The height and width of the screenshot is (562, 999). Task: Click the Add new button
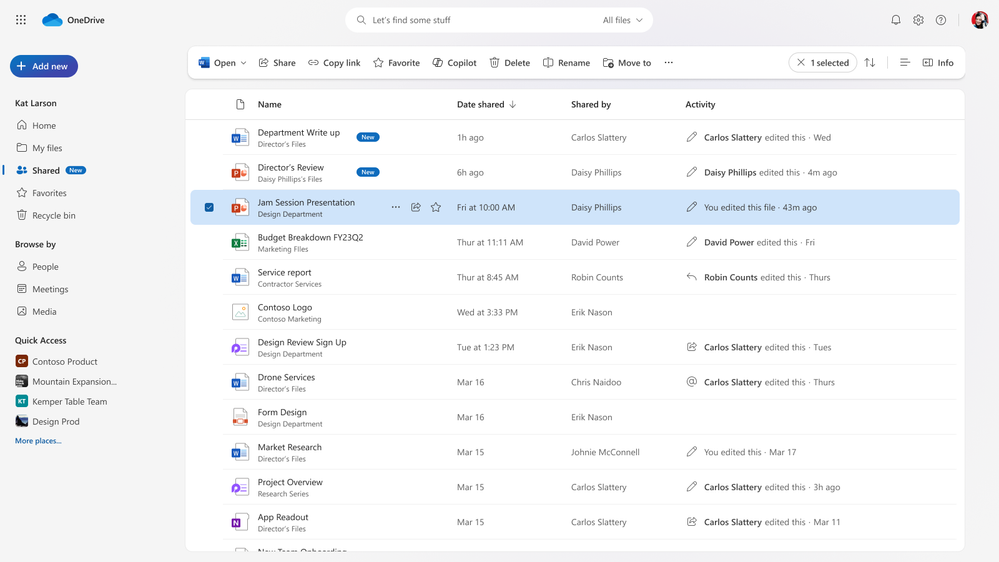click(x=44, y=66)
